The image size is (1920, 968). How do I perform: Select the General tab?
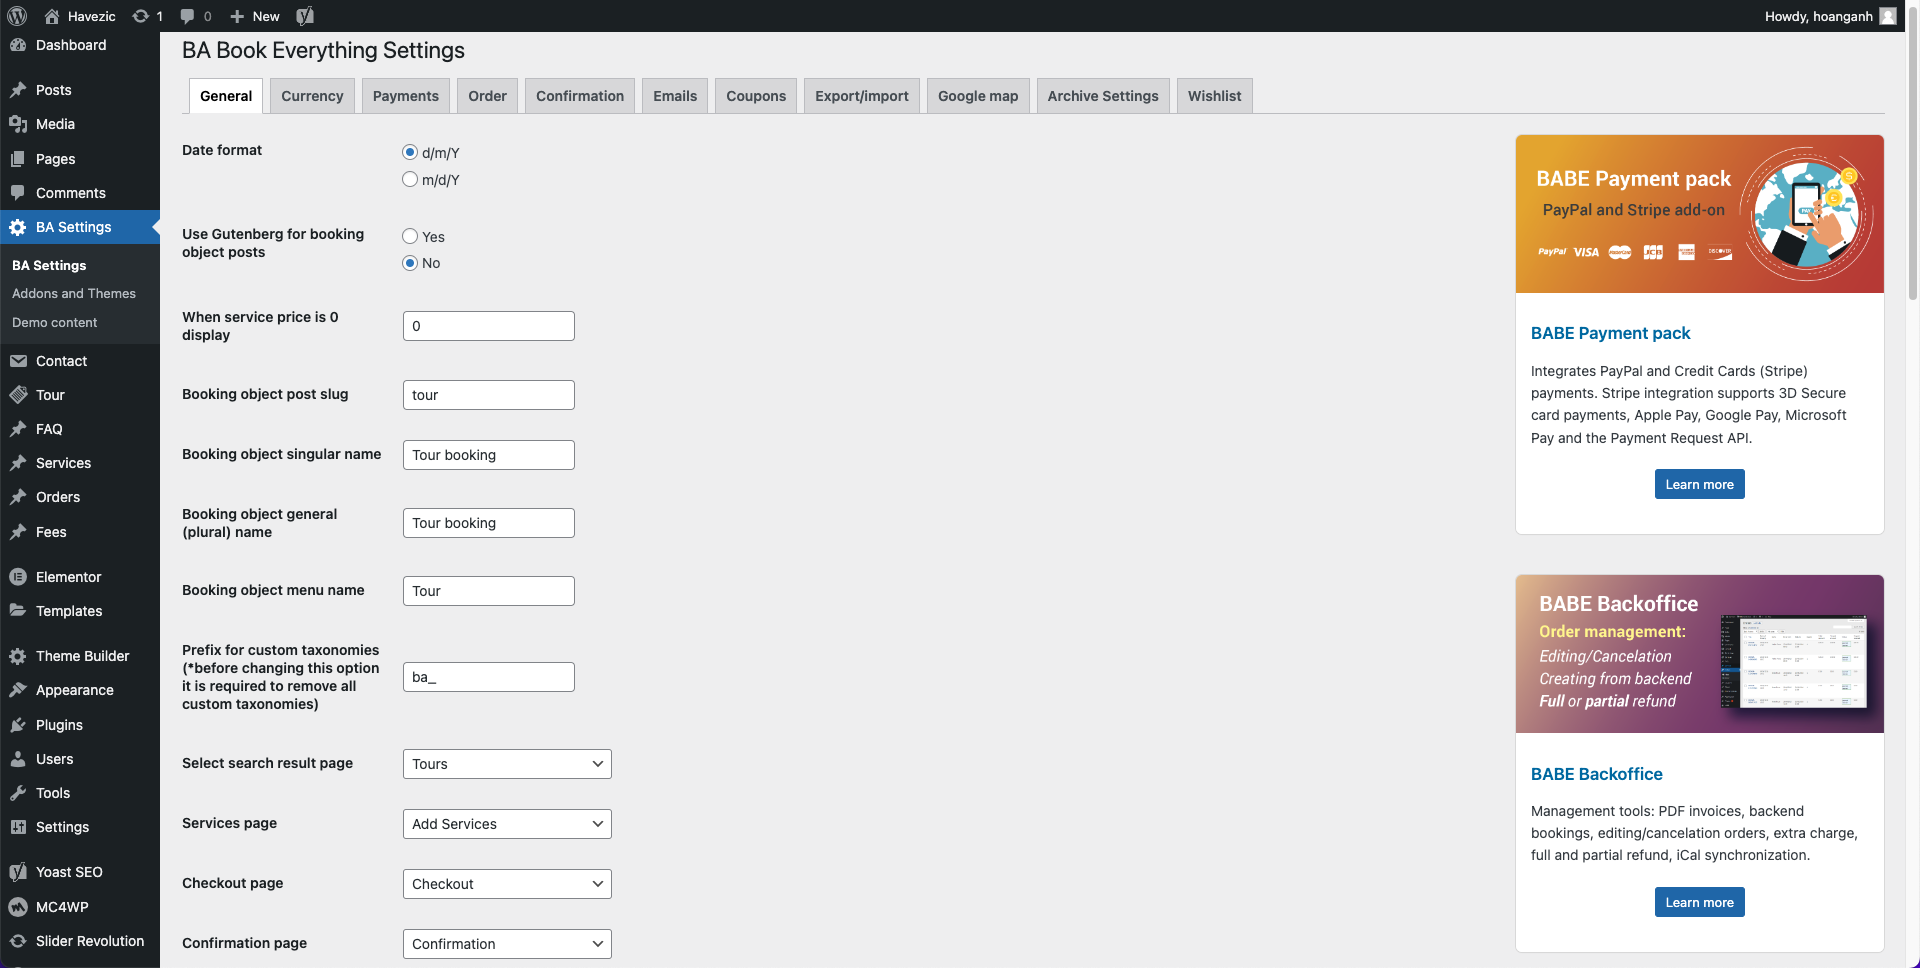tap(226, 96)
